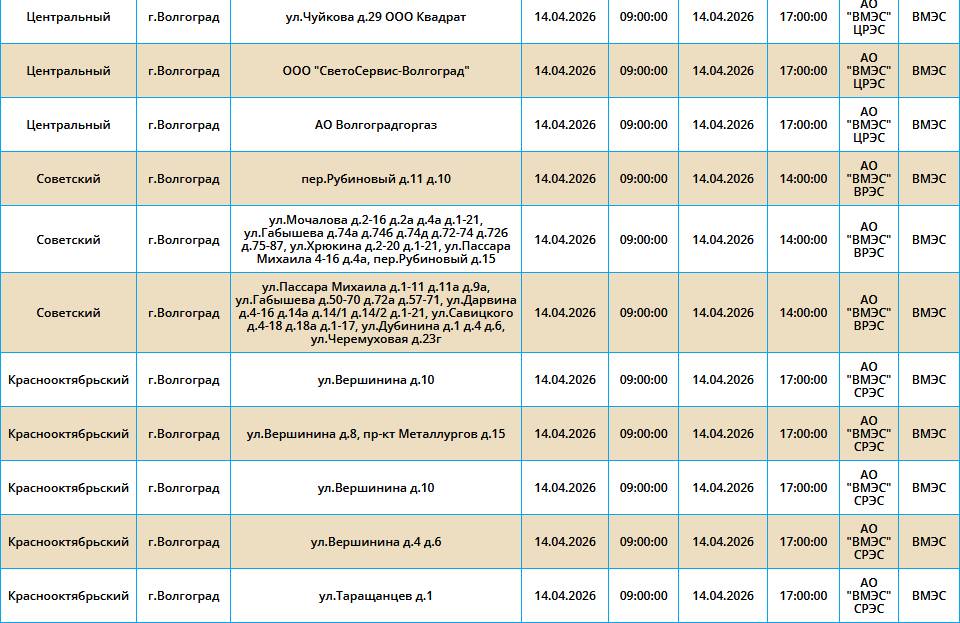Click the АО Волгоградгоргаз cell
This screenshot has width=960, height=623.
pos(375,125)
